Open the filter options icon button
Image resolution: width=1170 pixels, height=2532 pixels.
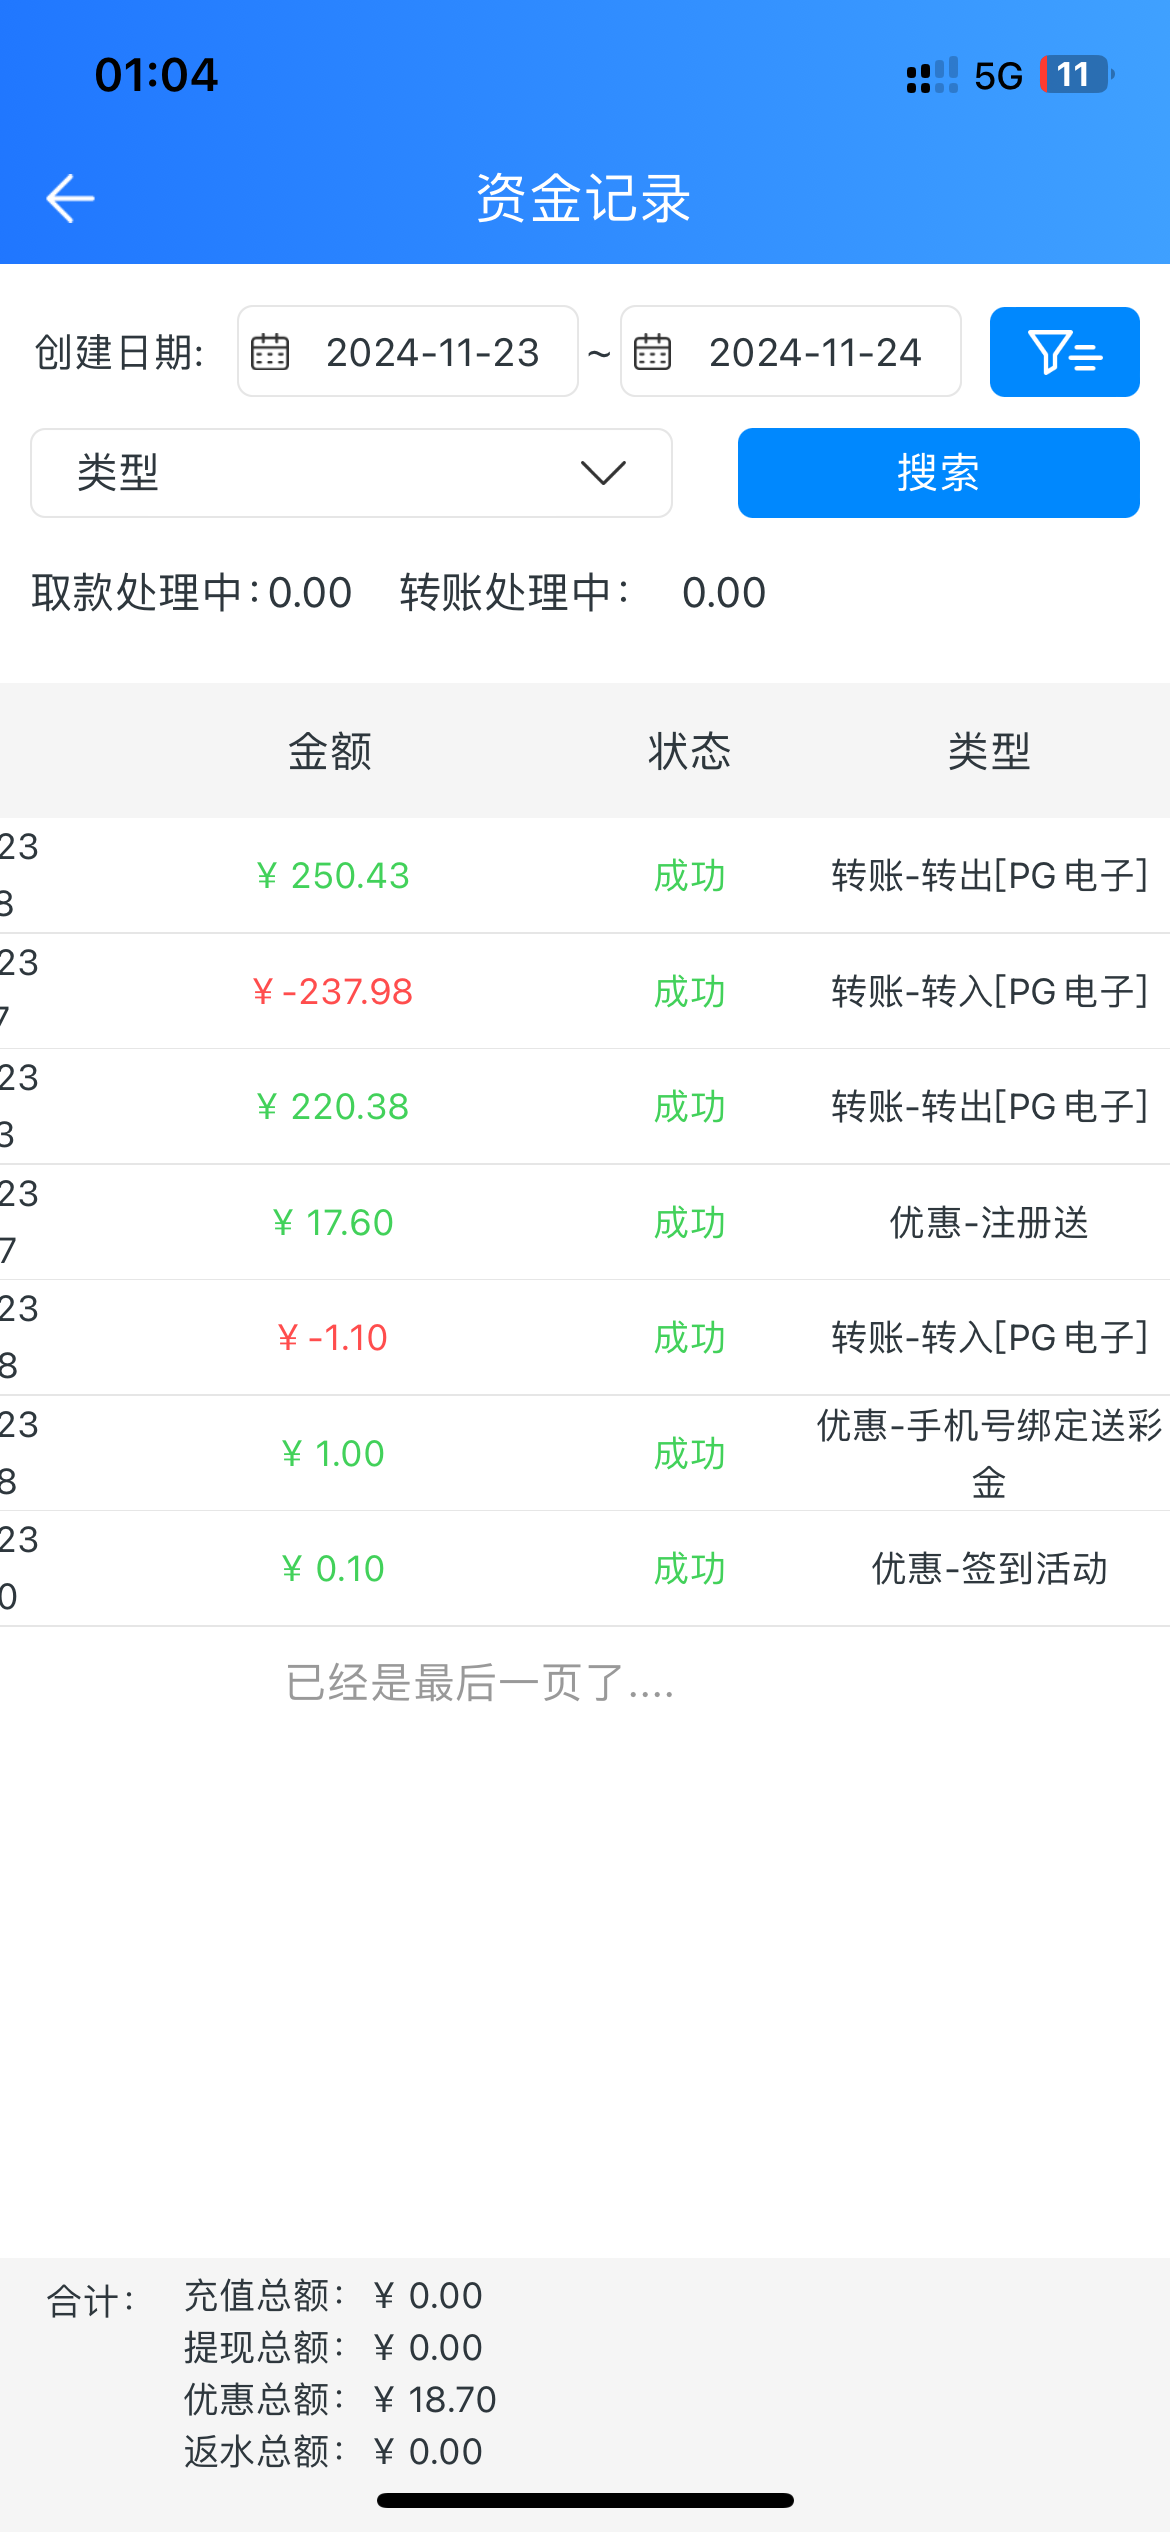click(x=1064, y=352)
